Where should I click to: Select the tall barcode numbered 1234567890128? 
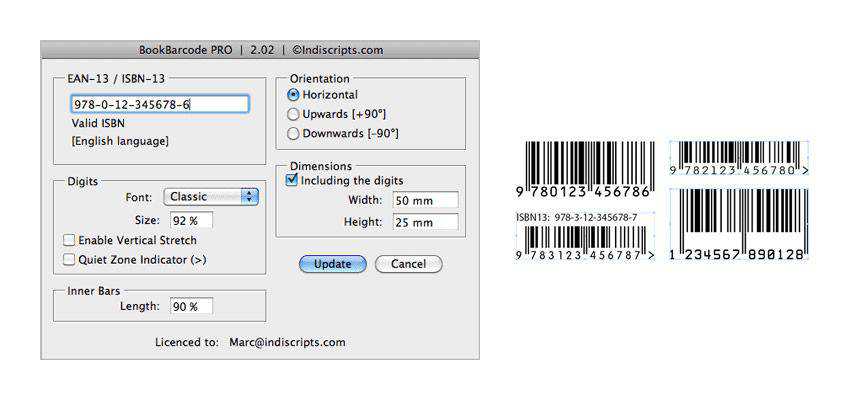(738, 223)
